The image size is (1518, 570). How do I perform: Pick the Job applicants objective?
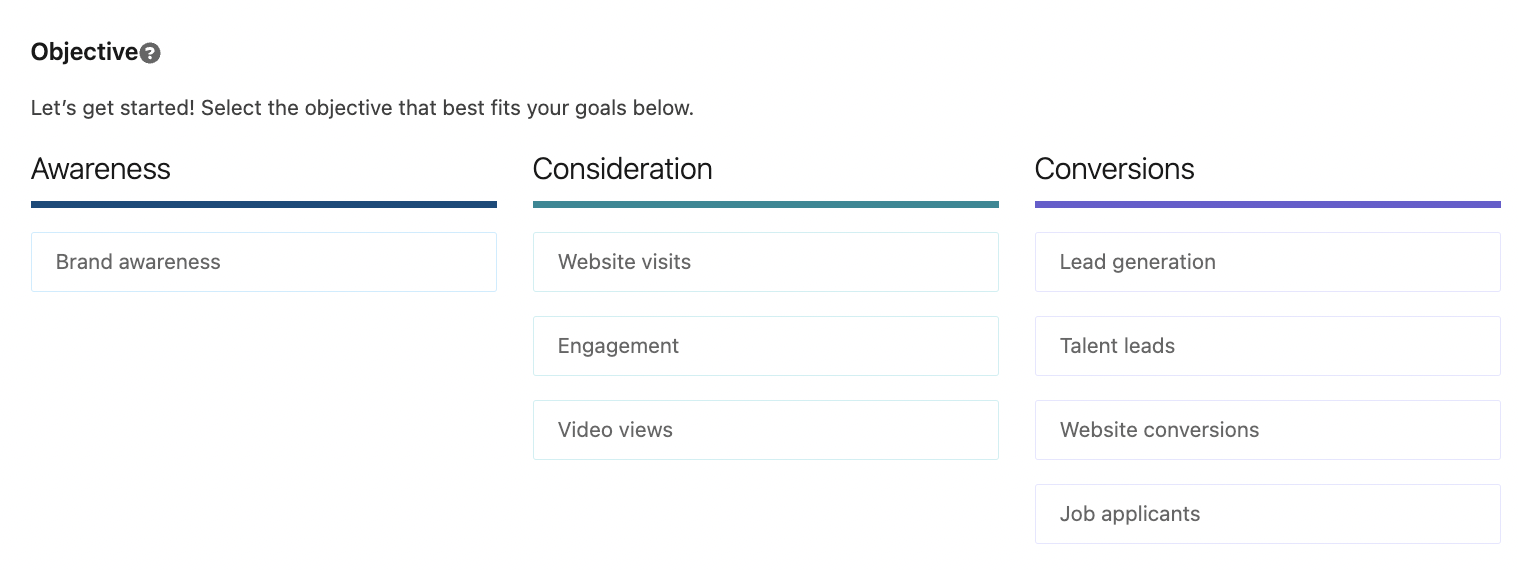1267,514
